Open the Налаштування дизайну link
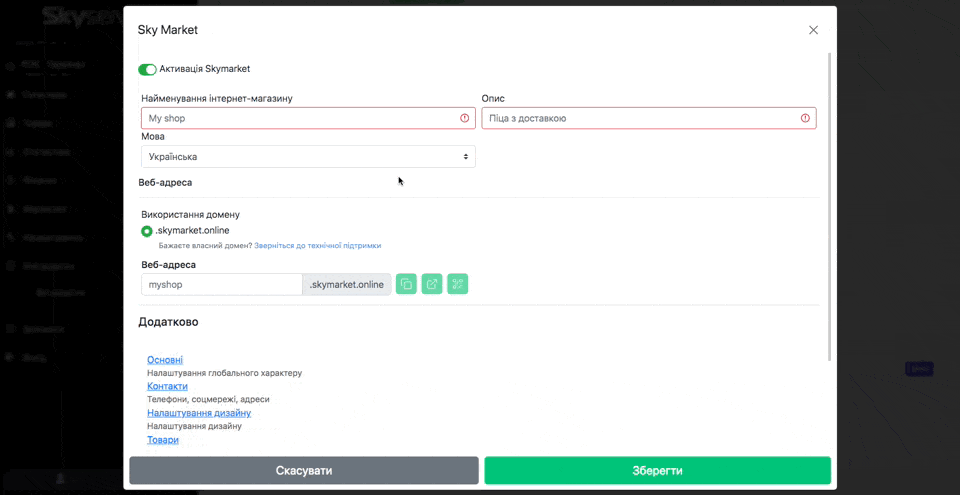Screen dimensions: 960x495 199,413
